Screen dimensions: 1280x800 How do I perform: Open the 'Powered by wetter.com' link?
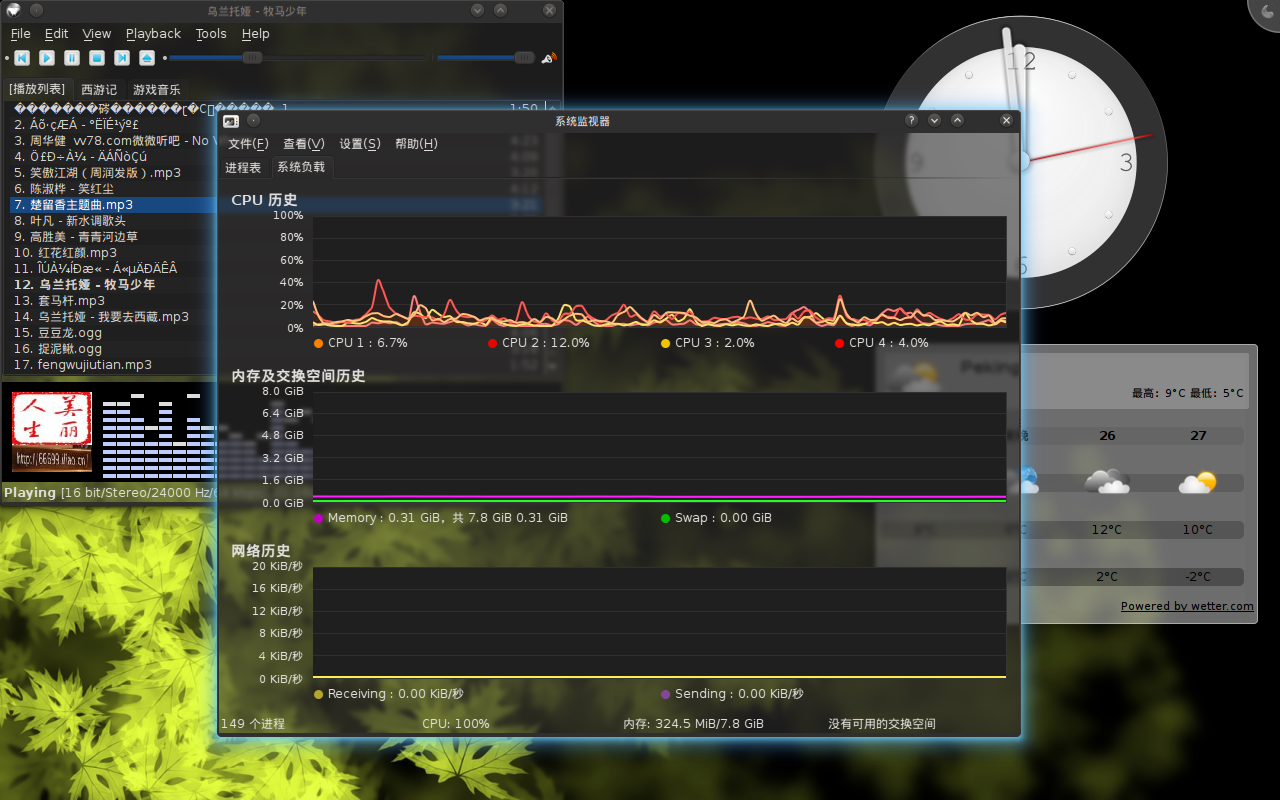pyautogui.click(x=1187, y=606)
